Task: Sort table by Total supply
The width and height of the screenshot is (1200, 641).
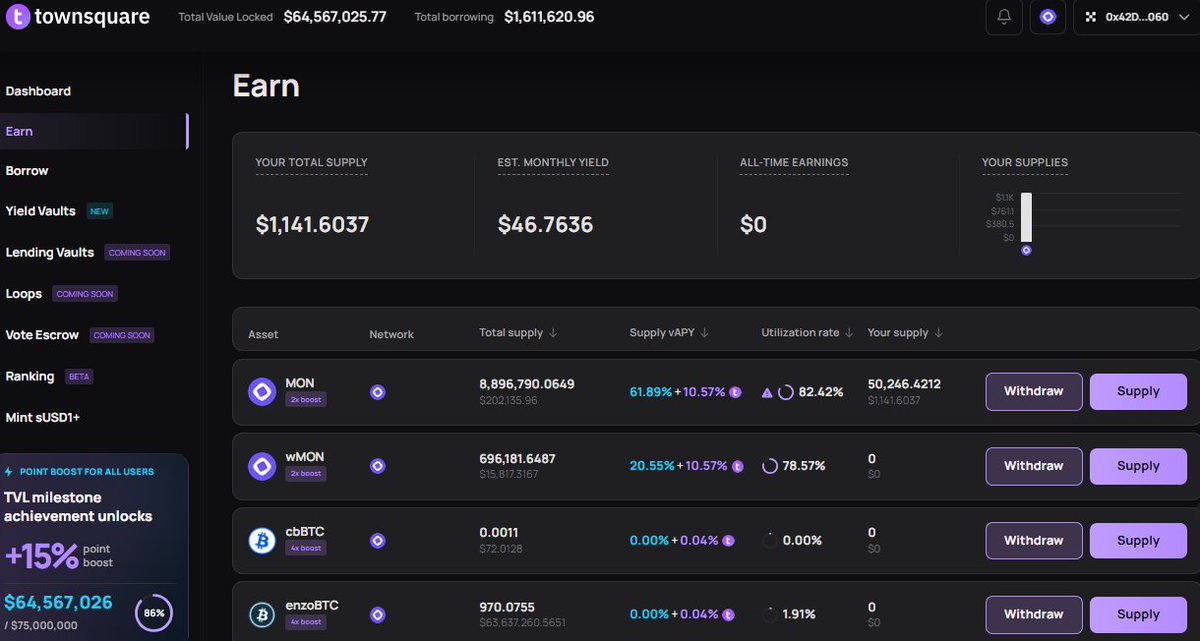Action: pos(518,333)
